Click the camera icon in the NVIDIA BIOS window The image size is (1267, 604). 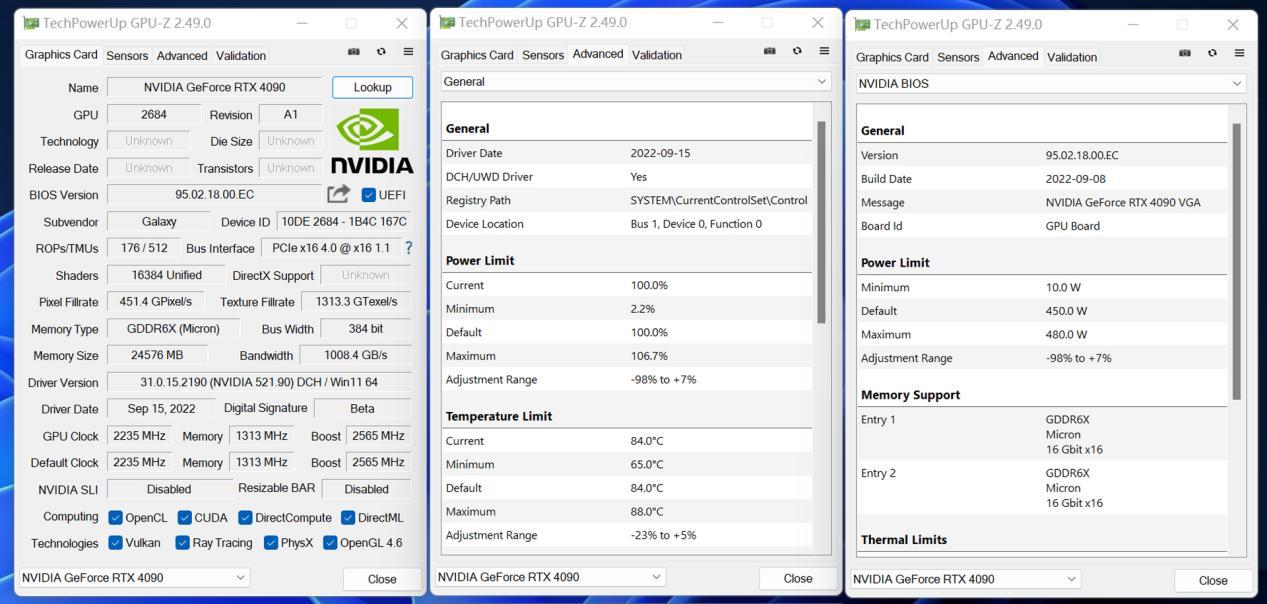[1185, 53]
